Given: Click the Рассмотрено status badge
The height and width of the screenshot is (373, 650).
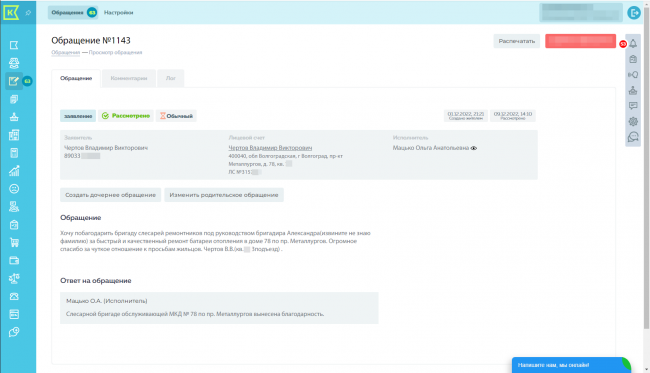Looking at the screenshot, I should [x=126, y=116].
